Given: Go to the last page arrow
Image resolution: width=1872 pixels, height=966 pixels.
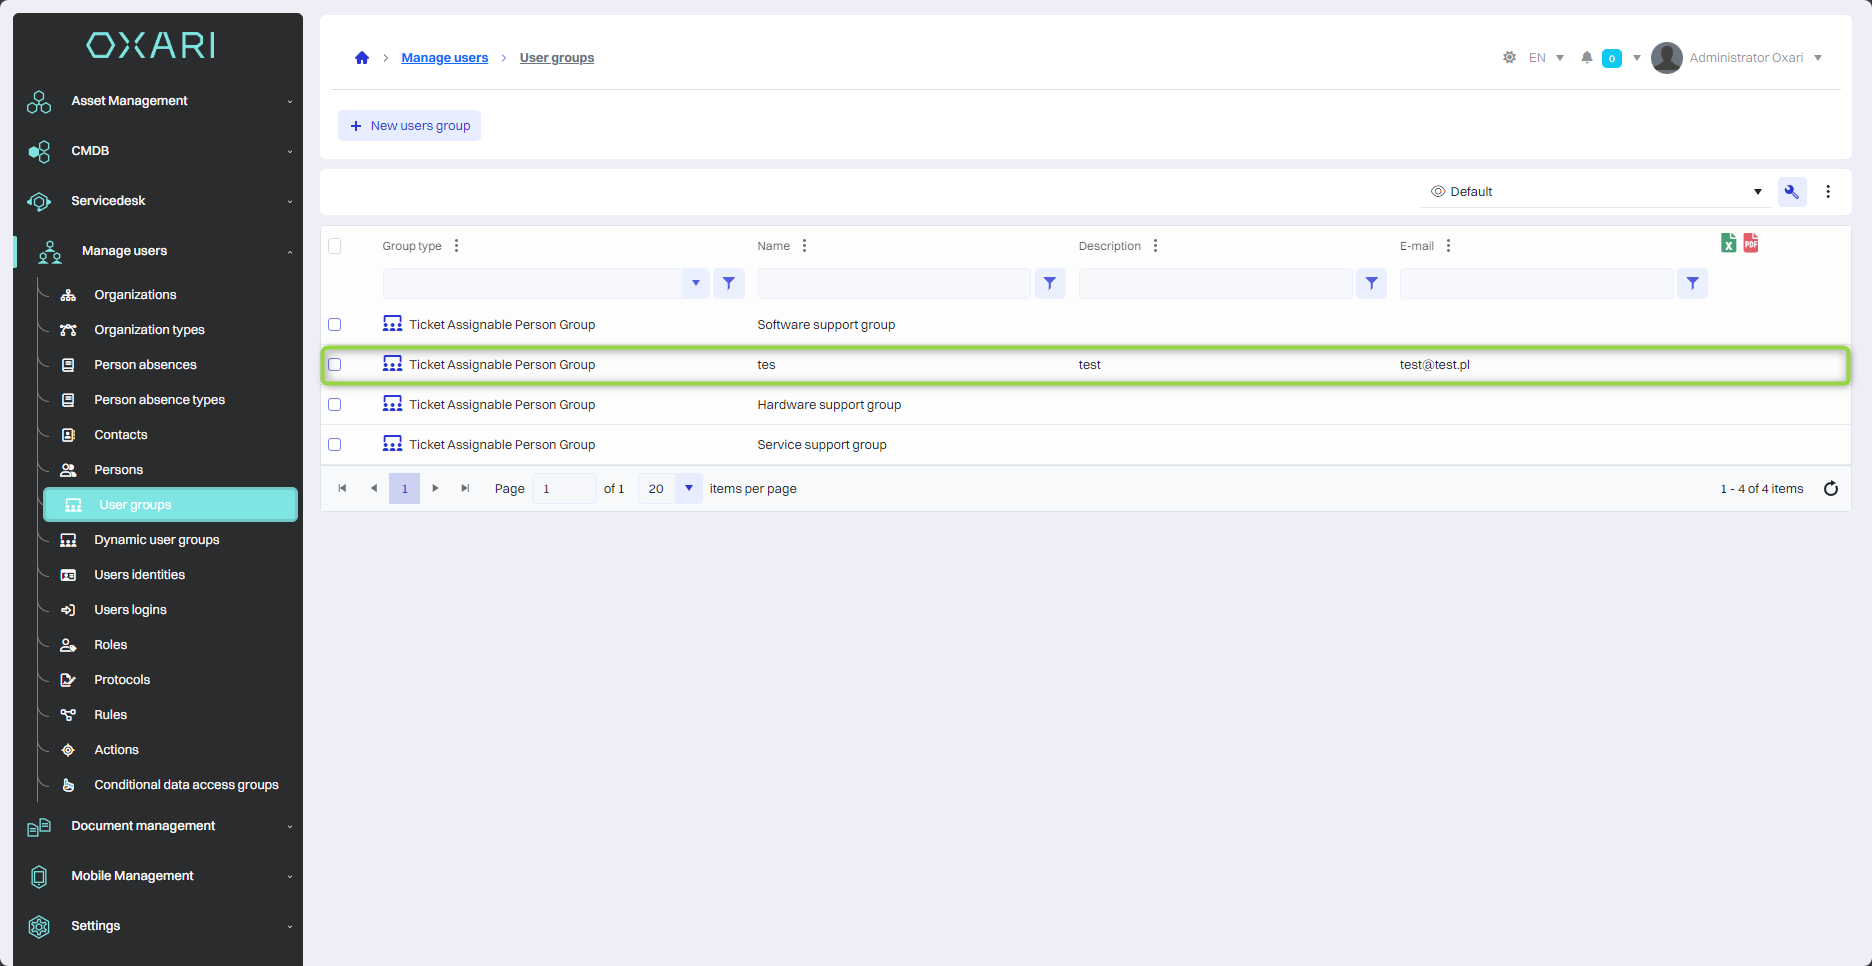Looking at the screenshot, I should pos(465,489).
